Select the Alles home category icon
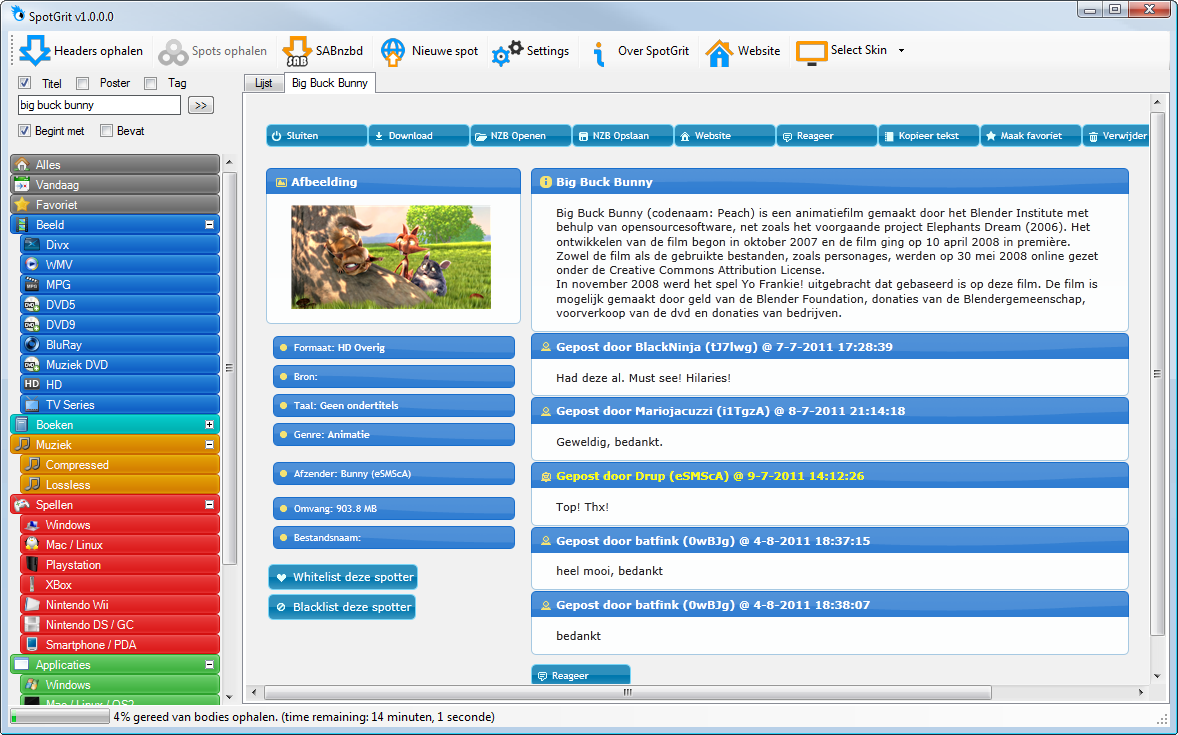Image resolution: width=1178 pixels, height=735 pixels. pos(23,165)
